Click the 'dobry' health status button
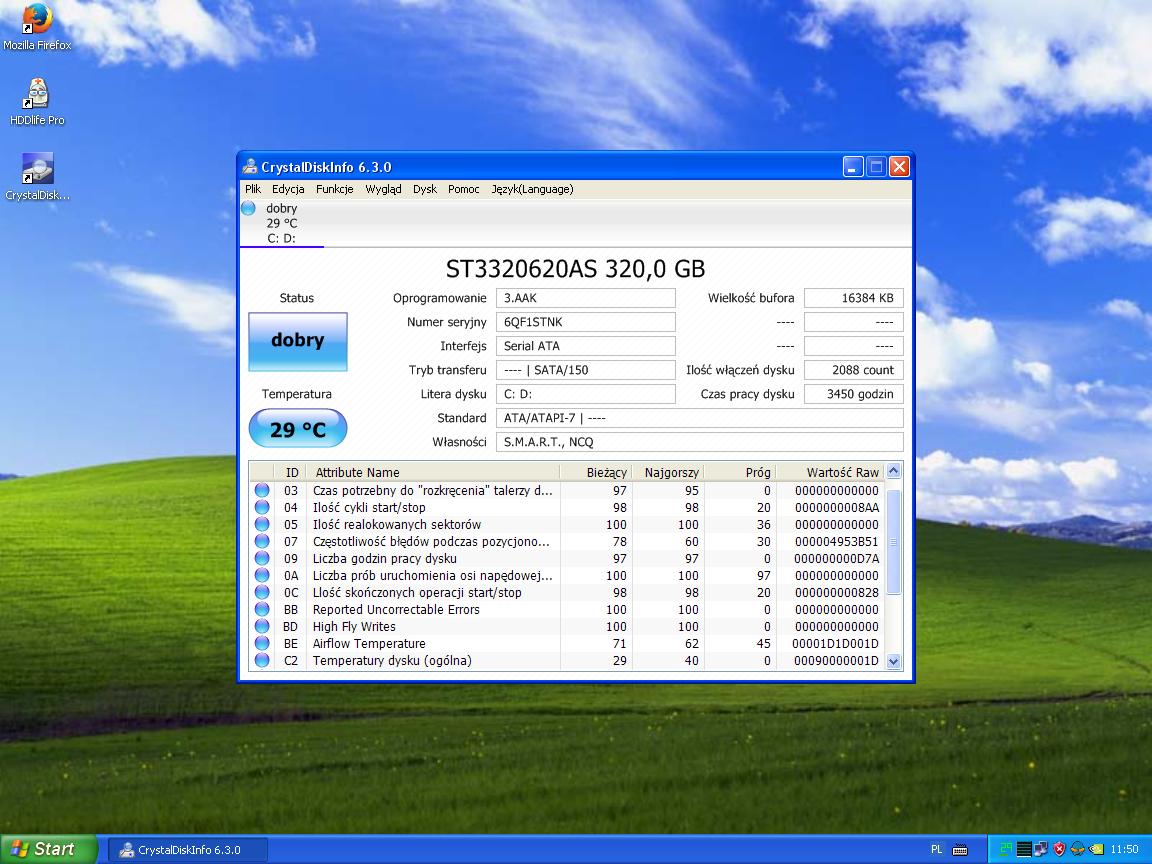The height and width of the screenshot is (864, 1152). pos(298,341)
